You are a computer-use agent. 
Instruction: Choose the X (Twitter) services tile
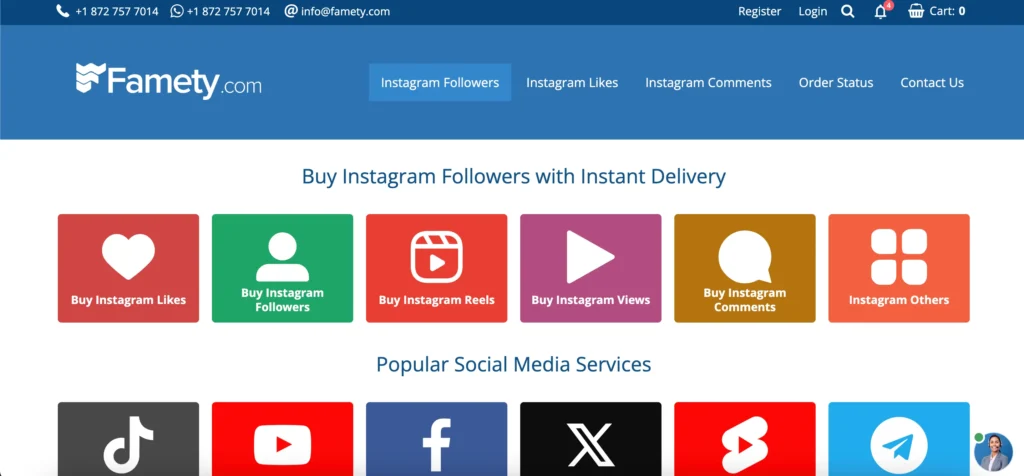[590, 439]
